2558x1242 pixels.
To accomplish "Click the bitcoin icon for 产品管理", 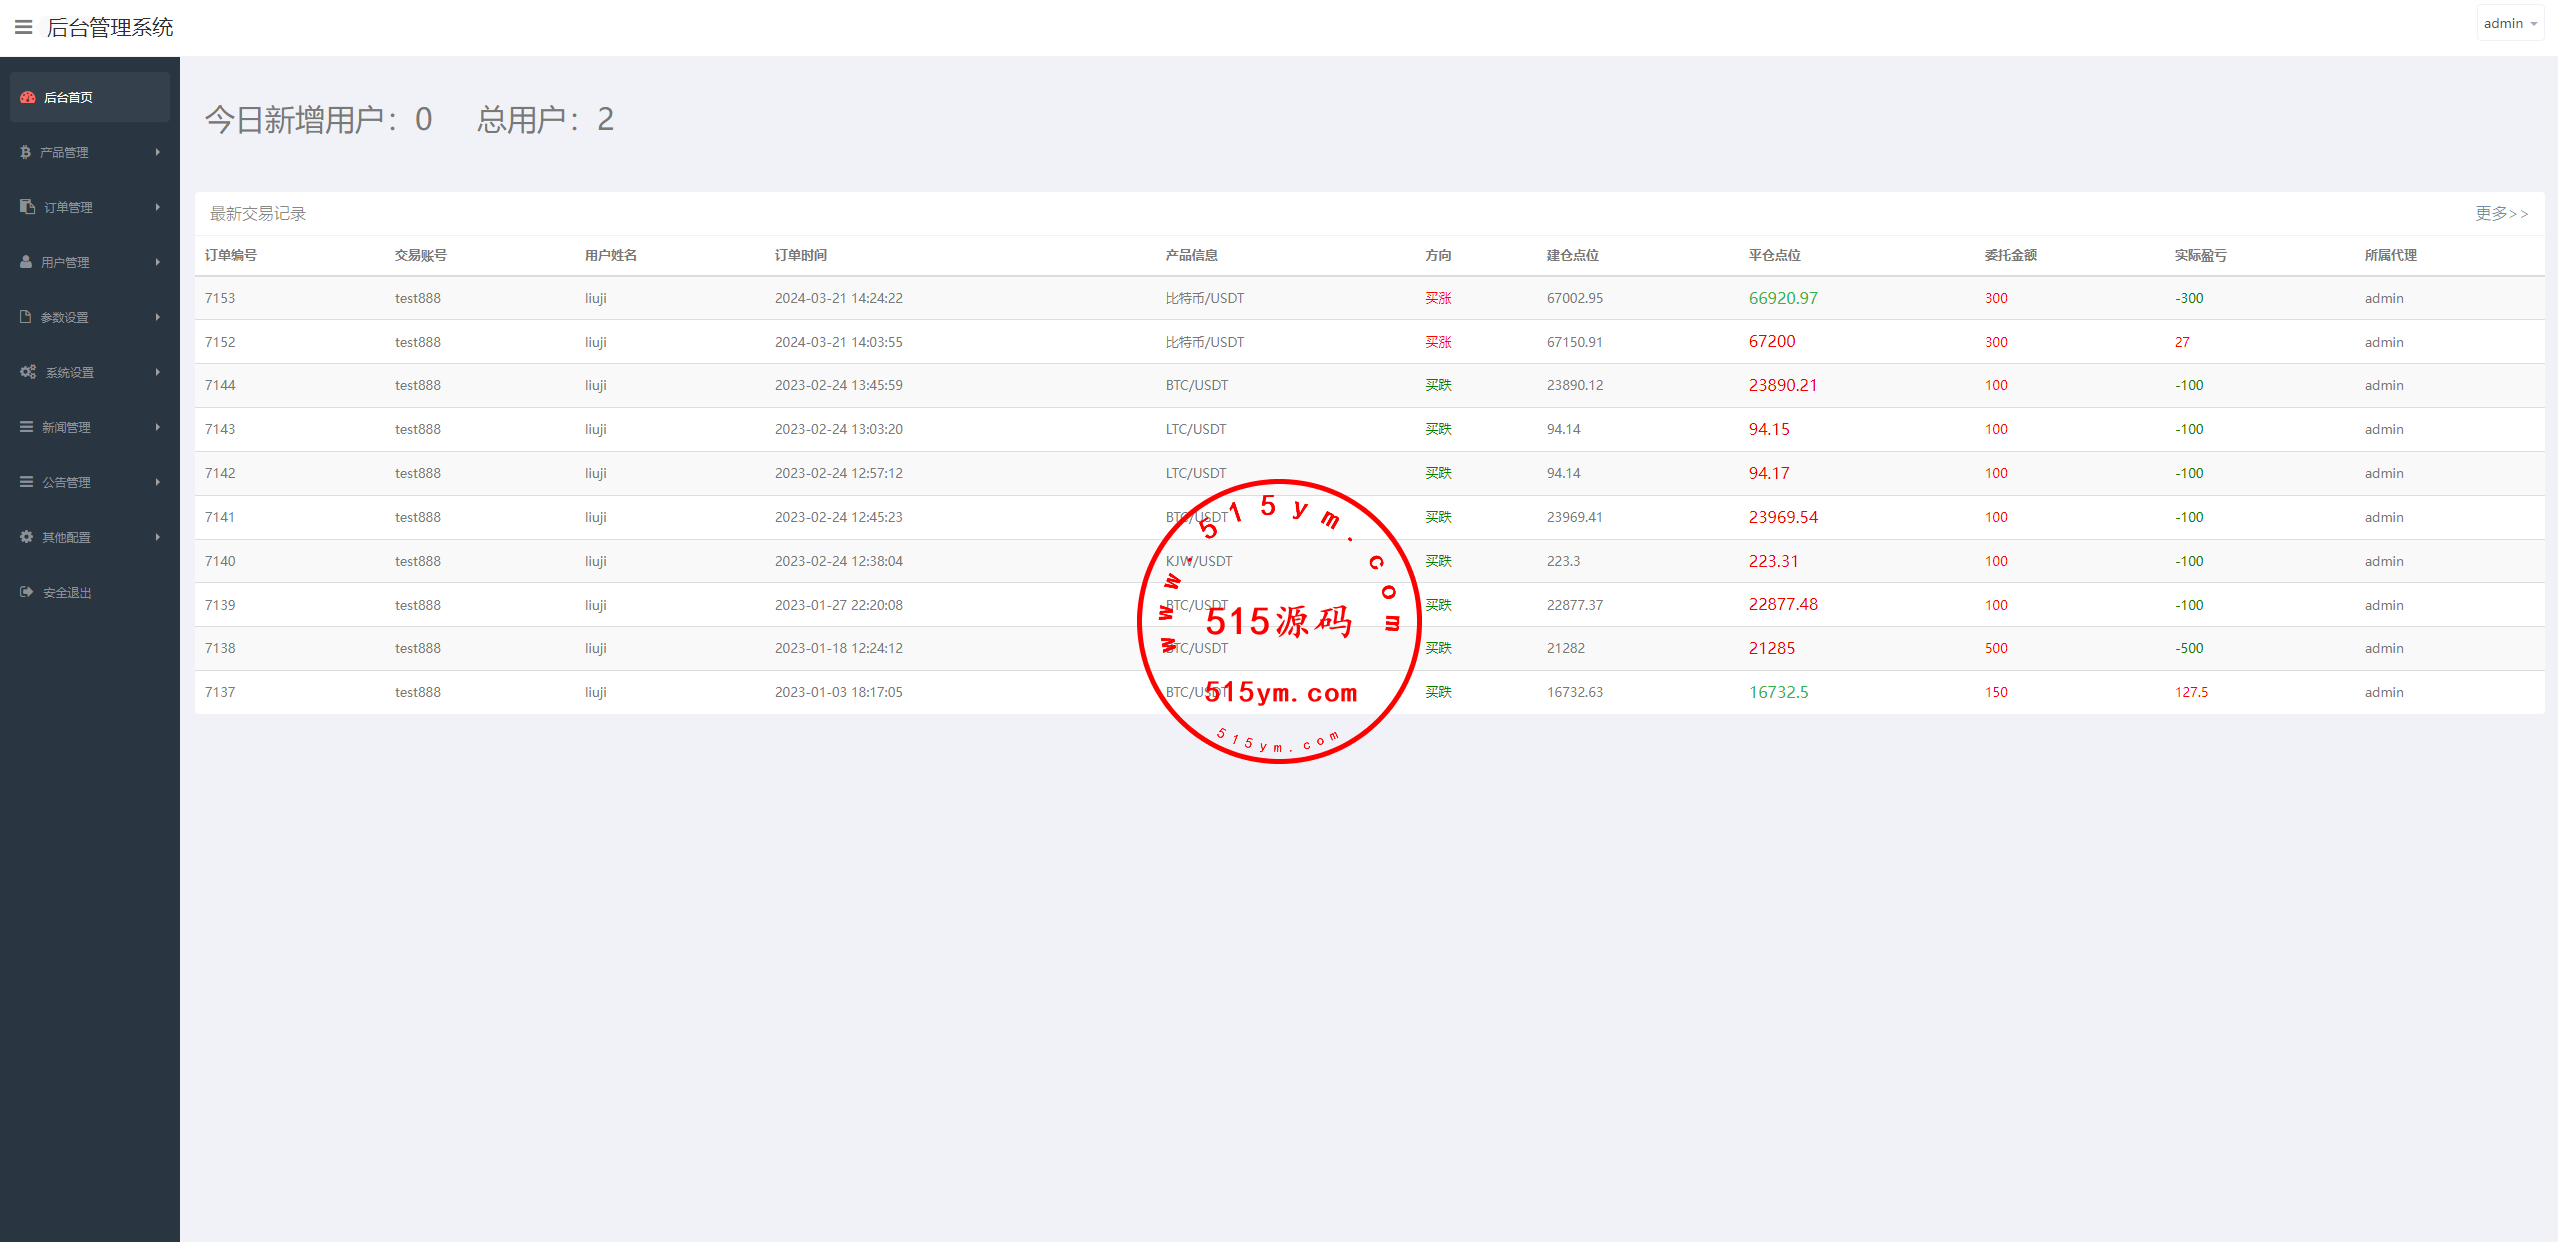I will [25, 152].
